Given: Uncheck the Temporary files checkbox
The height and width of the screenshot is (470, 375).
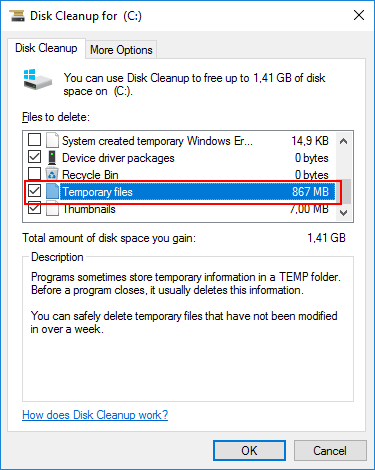Looking at the screenshot, I should pyautogui.click(x=34, y=191).
